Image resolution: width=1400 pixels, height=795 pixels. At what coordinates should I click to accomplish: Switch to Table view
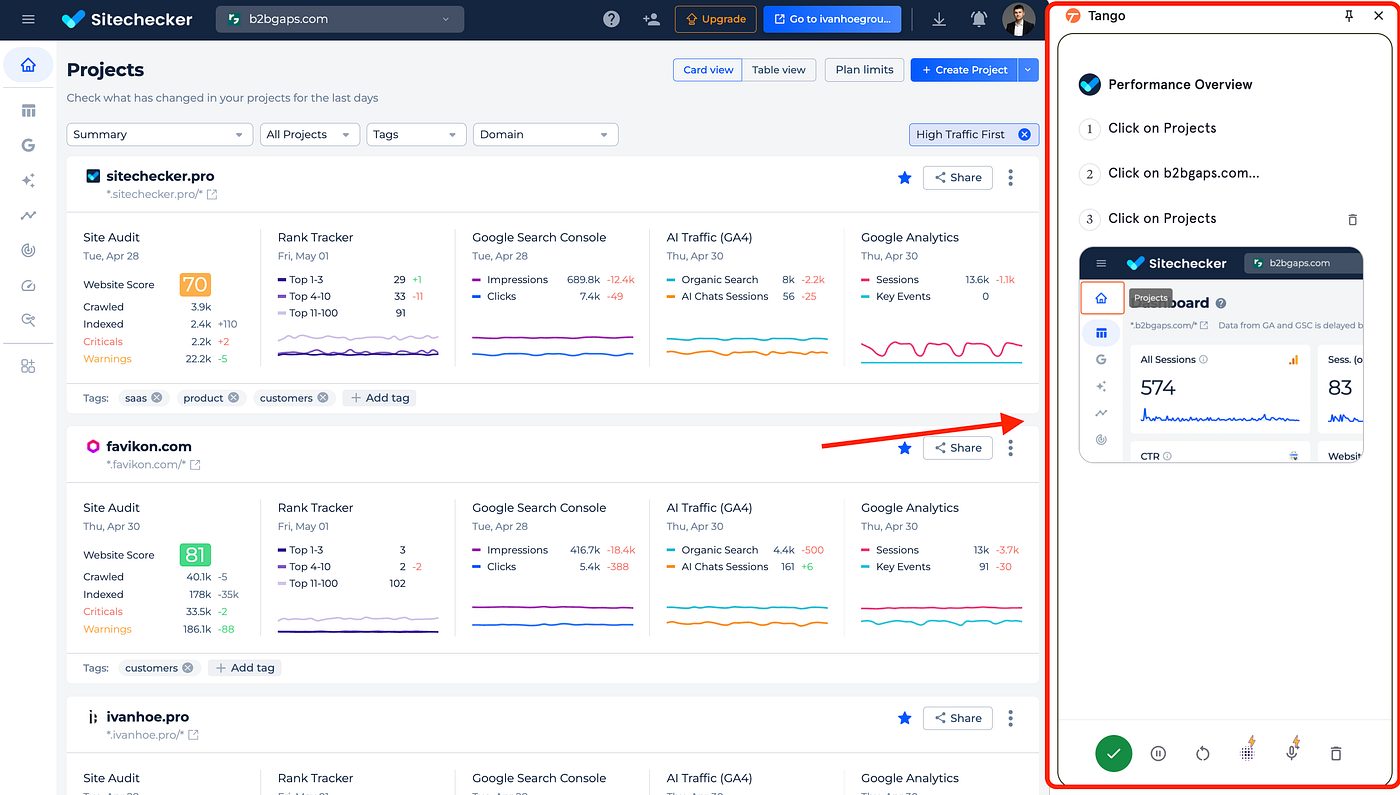point(779,70)
